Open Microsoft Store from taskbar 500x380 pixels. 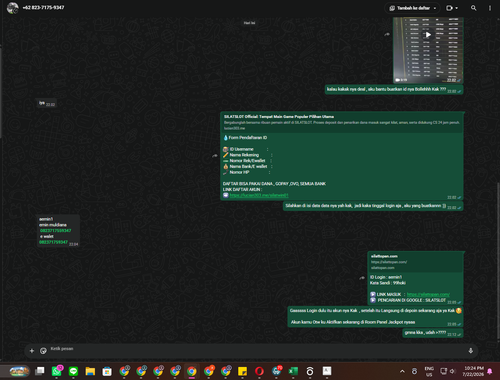tap(107, 371)
